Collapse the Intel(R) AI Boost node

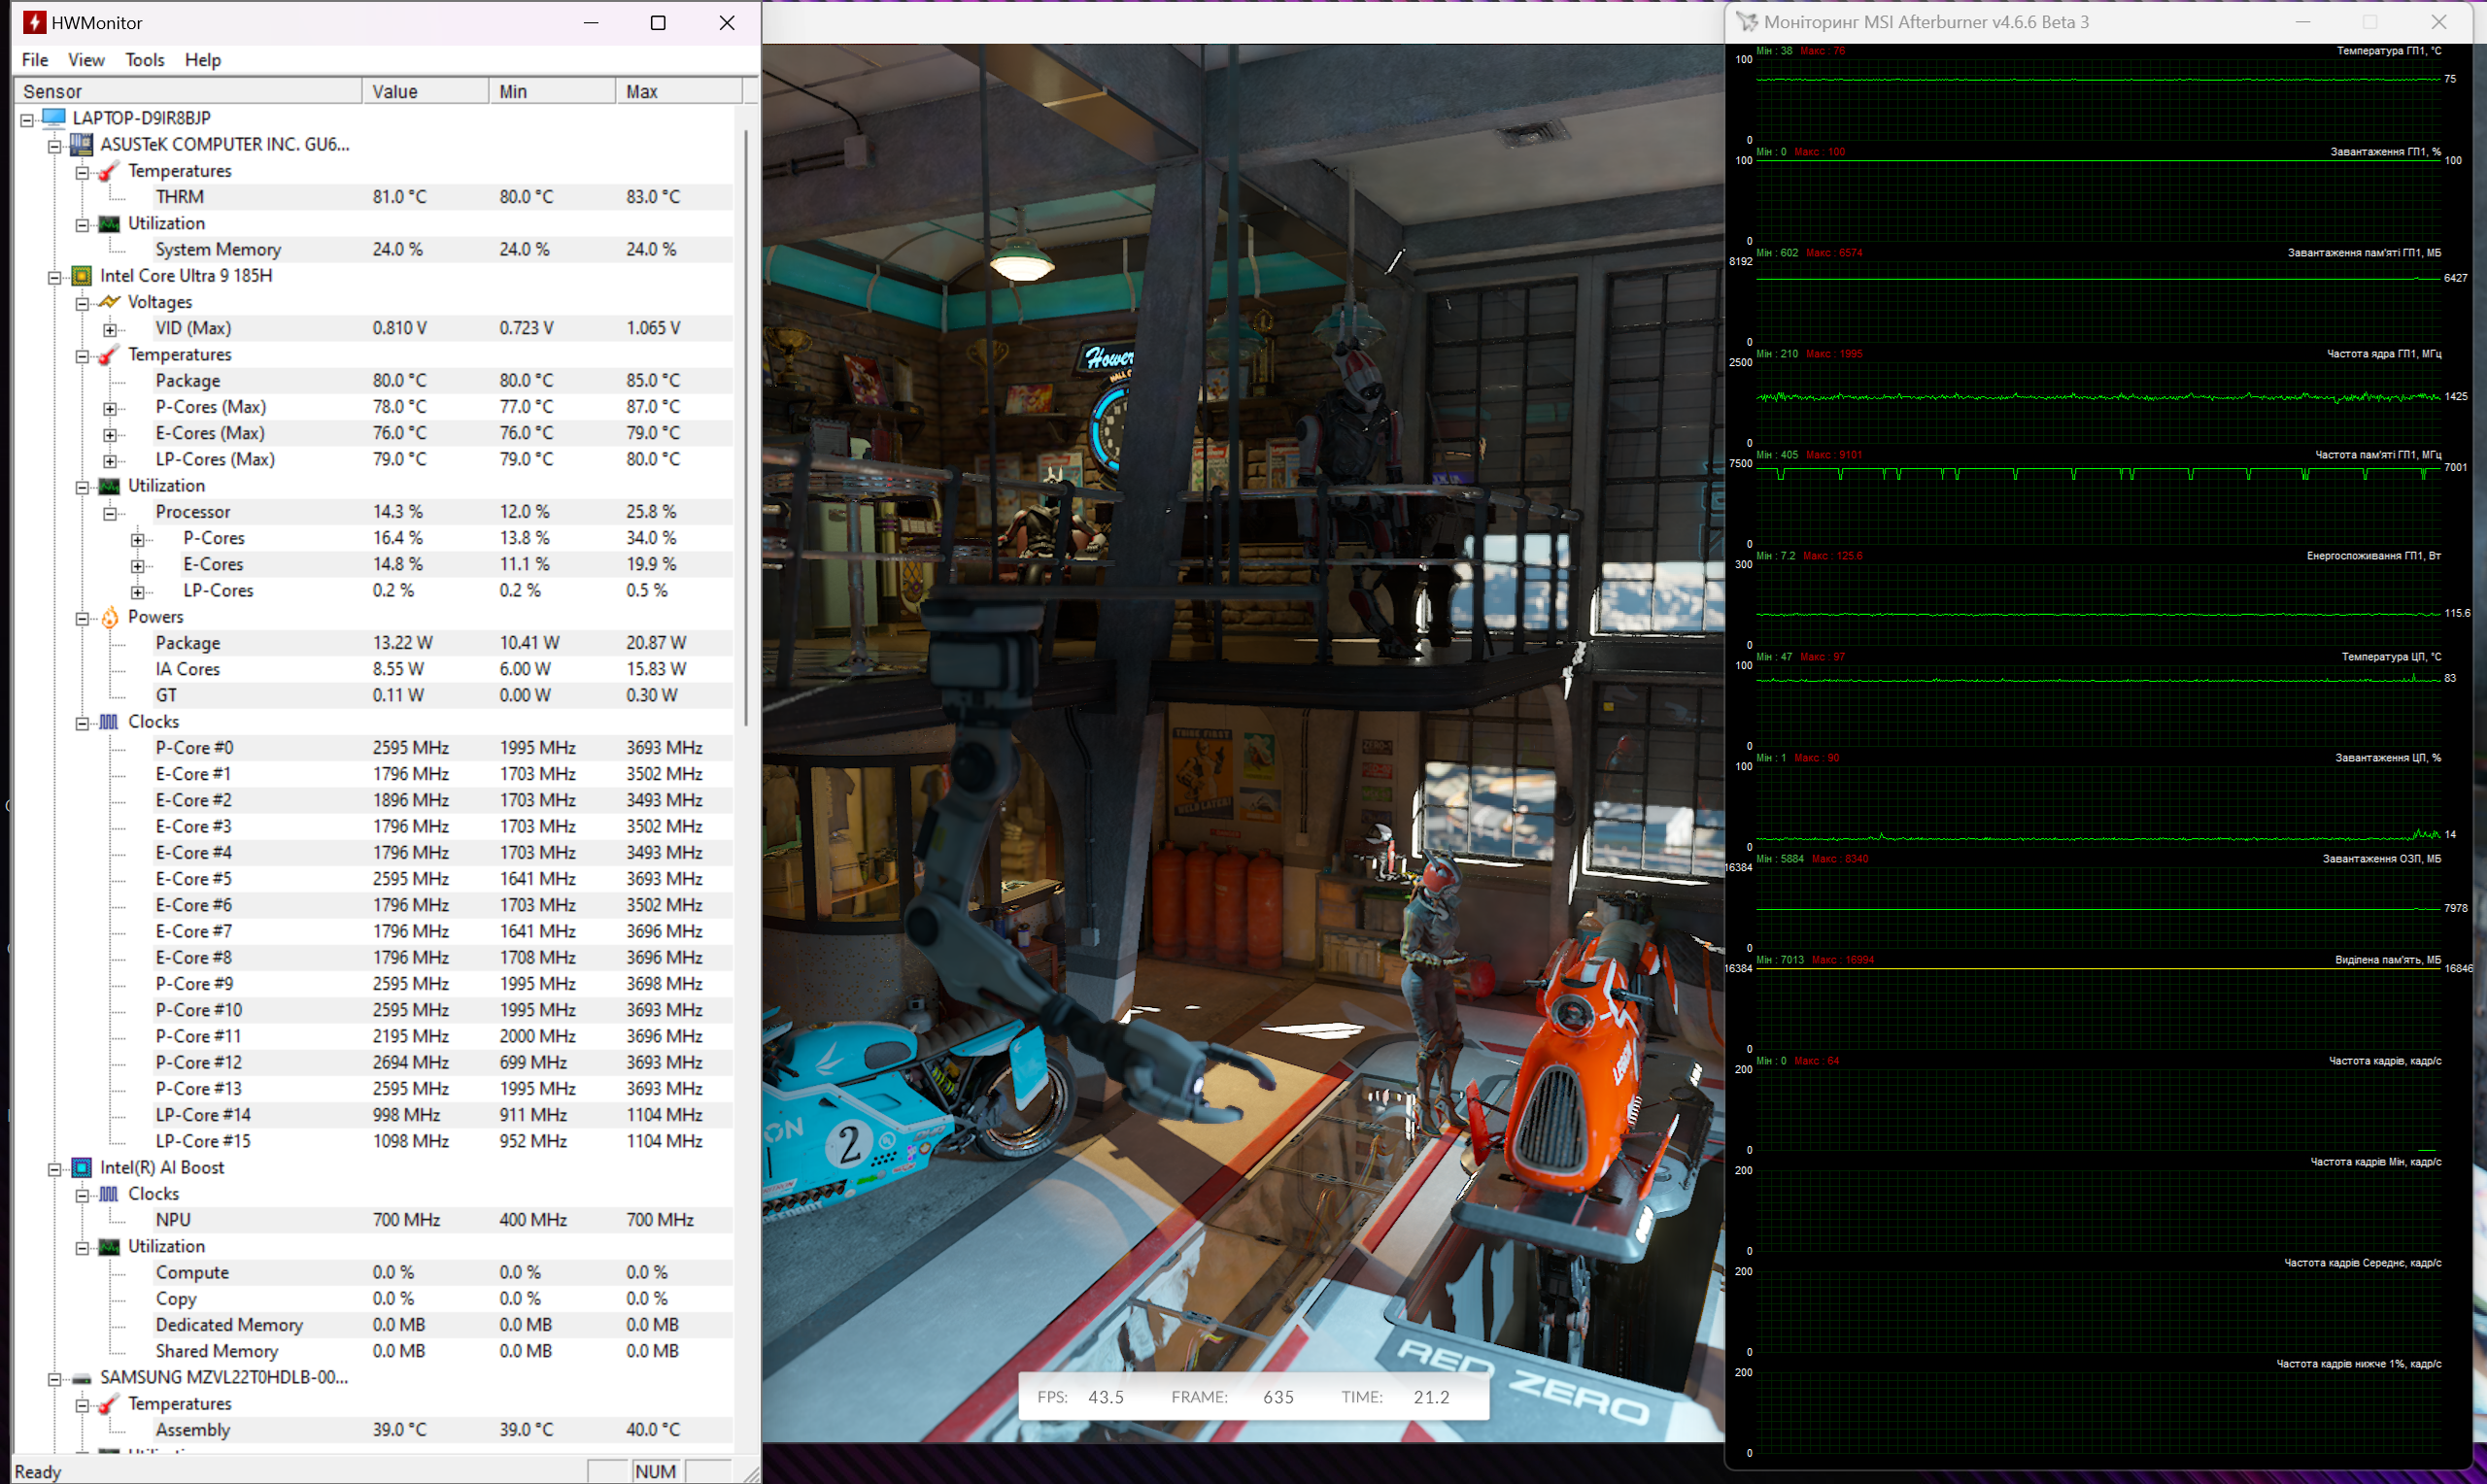[x=55, y=1169]
